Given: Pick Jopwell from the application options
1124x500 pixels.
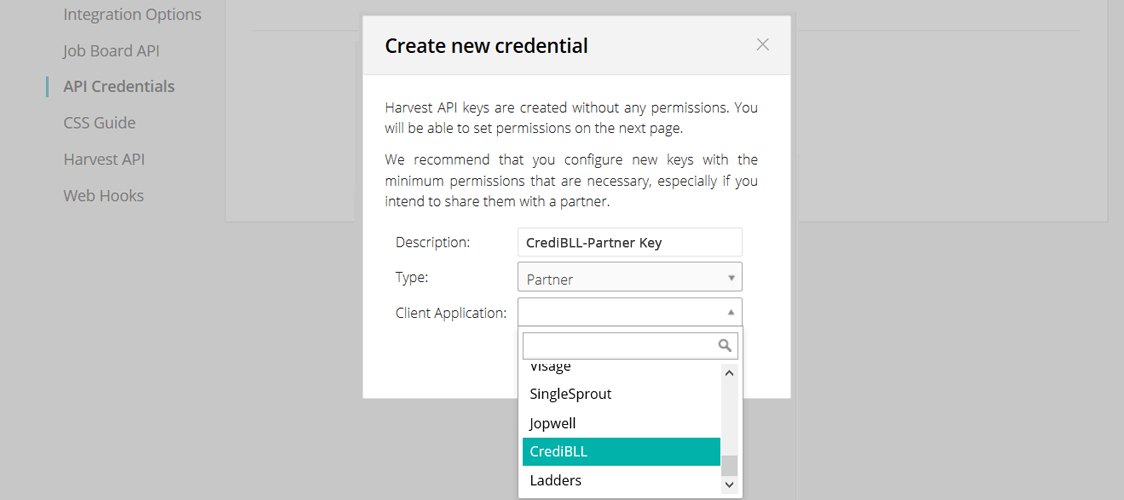Looking at the screenshot, I should [621, 423].
